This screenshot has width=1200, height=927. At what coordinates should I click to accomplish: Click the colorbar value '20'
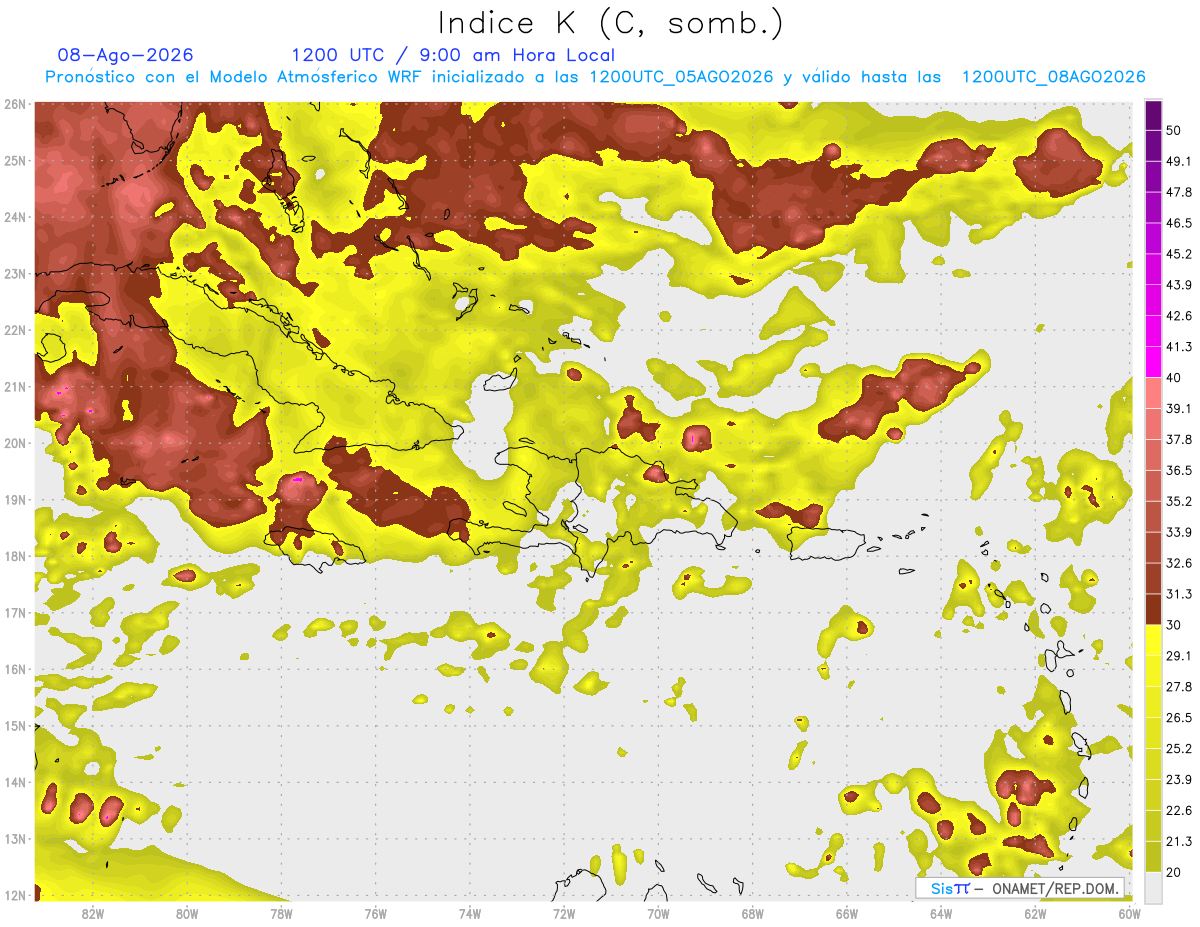click(x=1174, y=872)
